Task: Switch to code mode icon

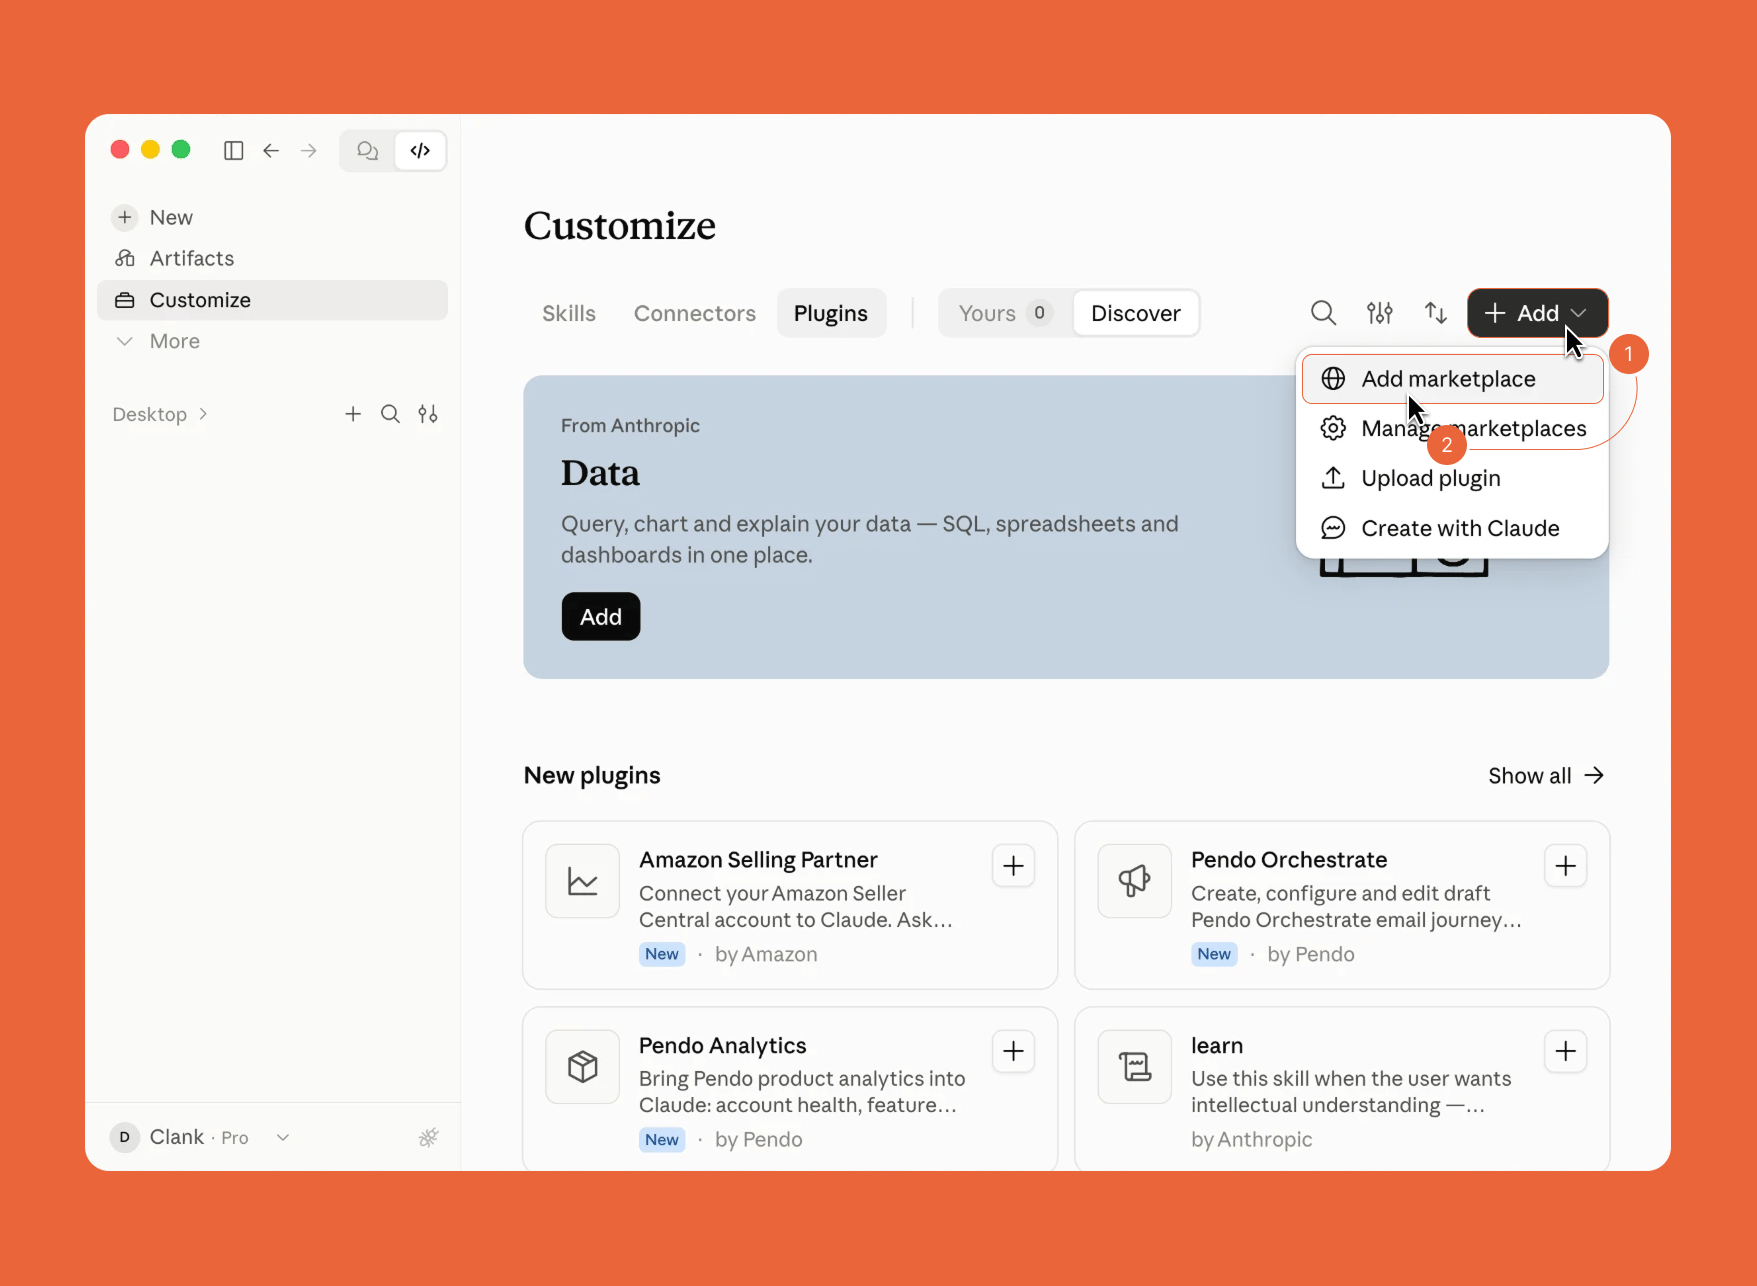Action: (420, 150)
